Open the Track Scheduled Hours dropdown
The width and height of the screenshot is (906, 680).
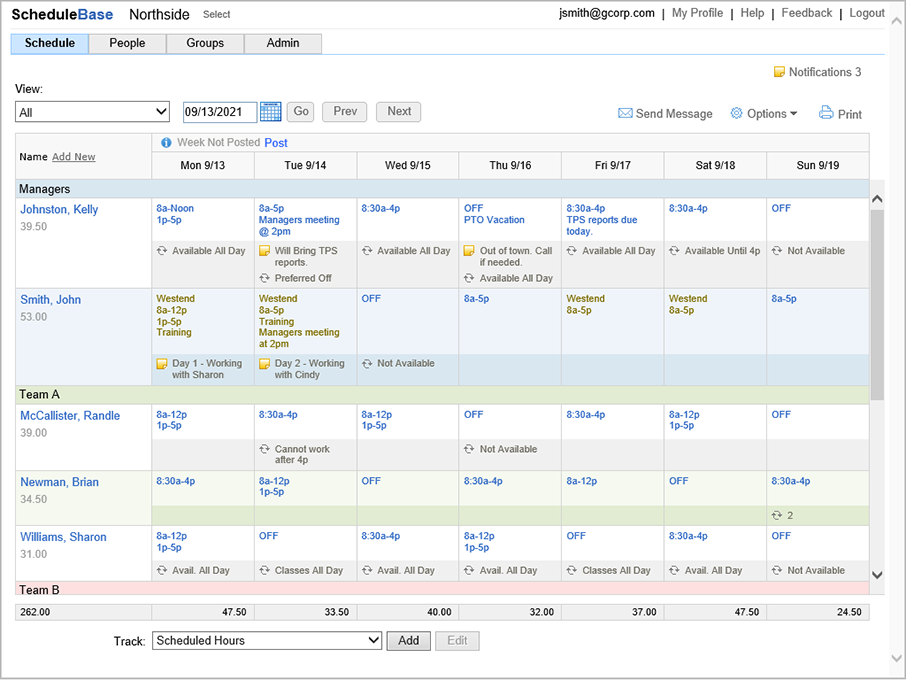click(267, 641)
